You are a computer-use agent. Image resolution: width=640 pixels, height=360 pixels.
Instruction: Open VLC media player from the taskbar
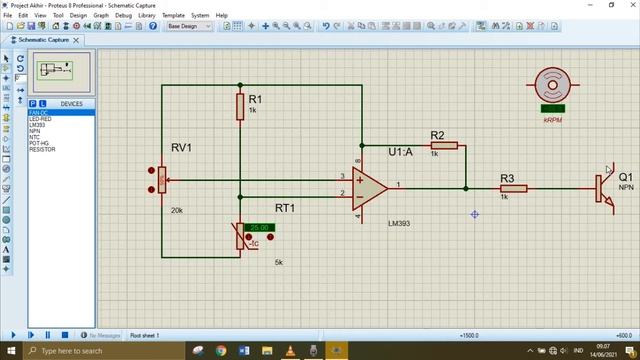(290, 351)
